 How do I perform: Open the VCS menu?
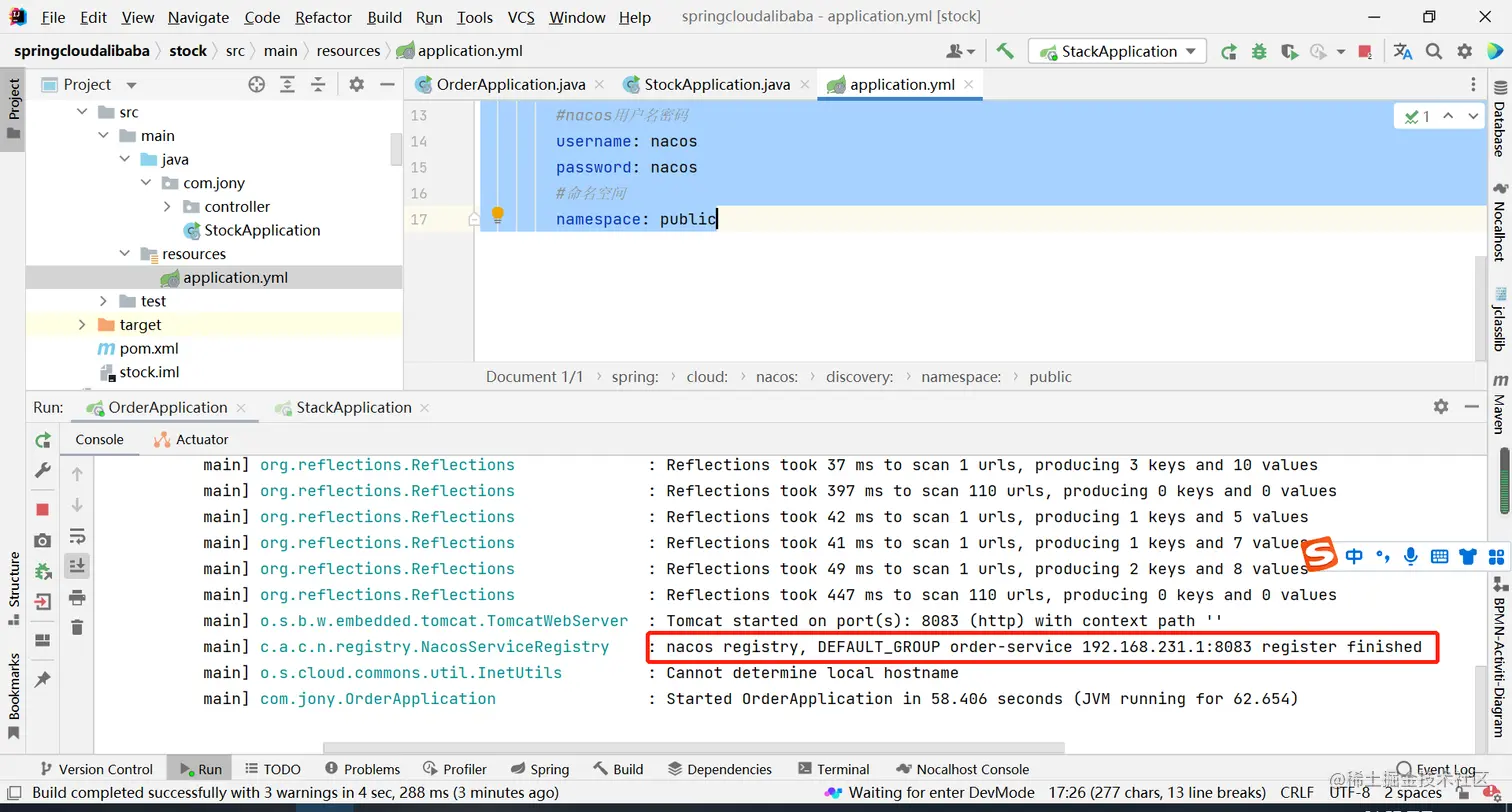521,17
